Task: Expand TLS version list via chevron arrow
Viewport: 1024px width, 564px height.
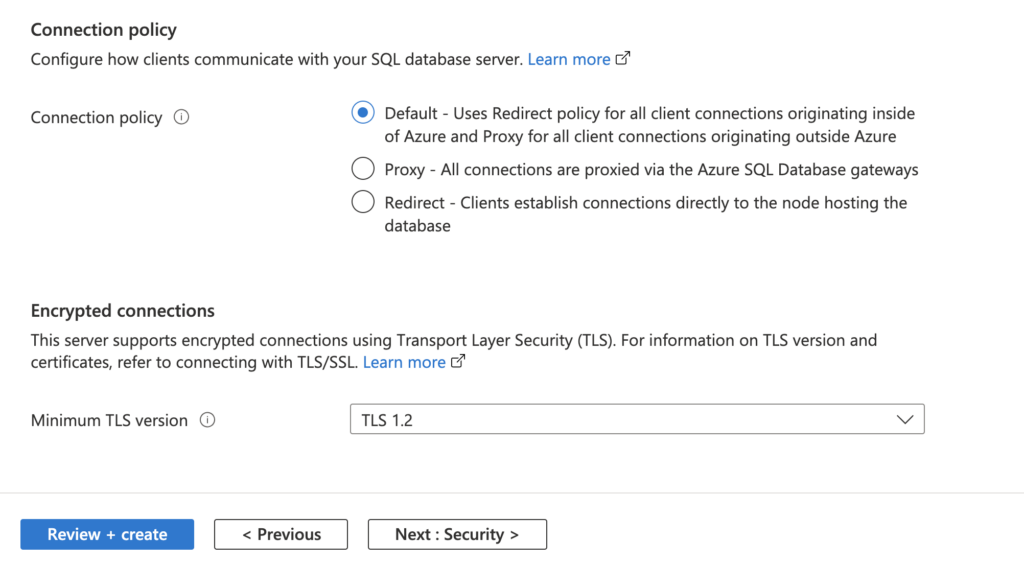Action: [905, 420]
